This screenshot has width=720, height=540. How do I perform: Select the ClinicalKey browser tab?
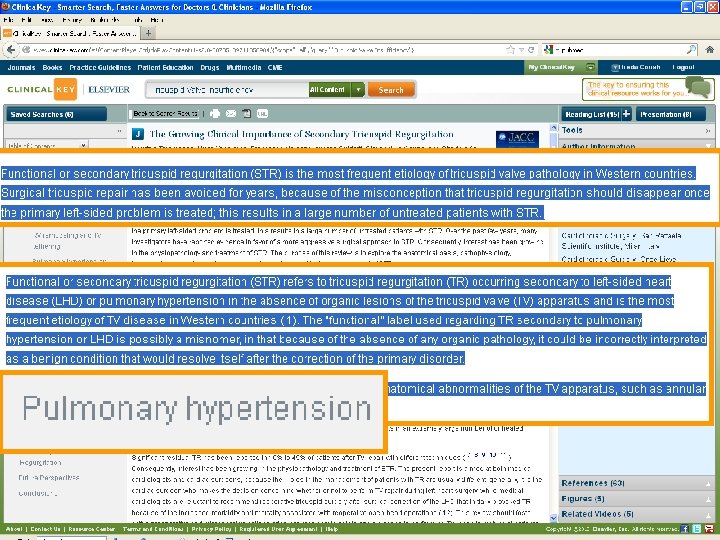(x=70, y=33)
